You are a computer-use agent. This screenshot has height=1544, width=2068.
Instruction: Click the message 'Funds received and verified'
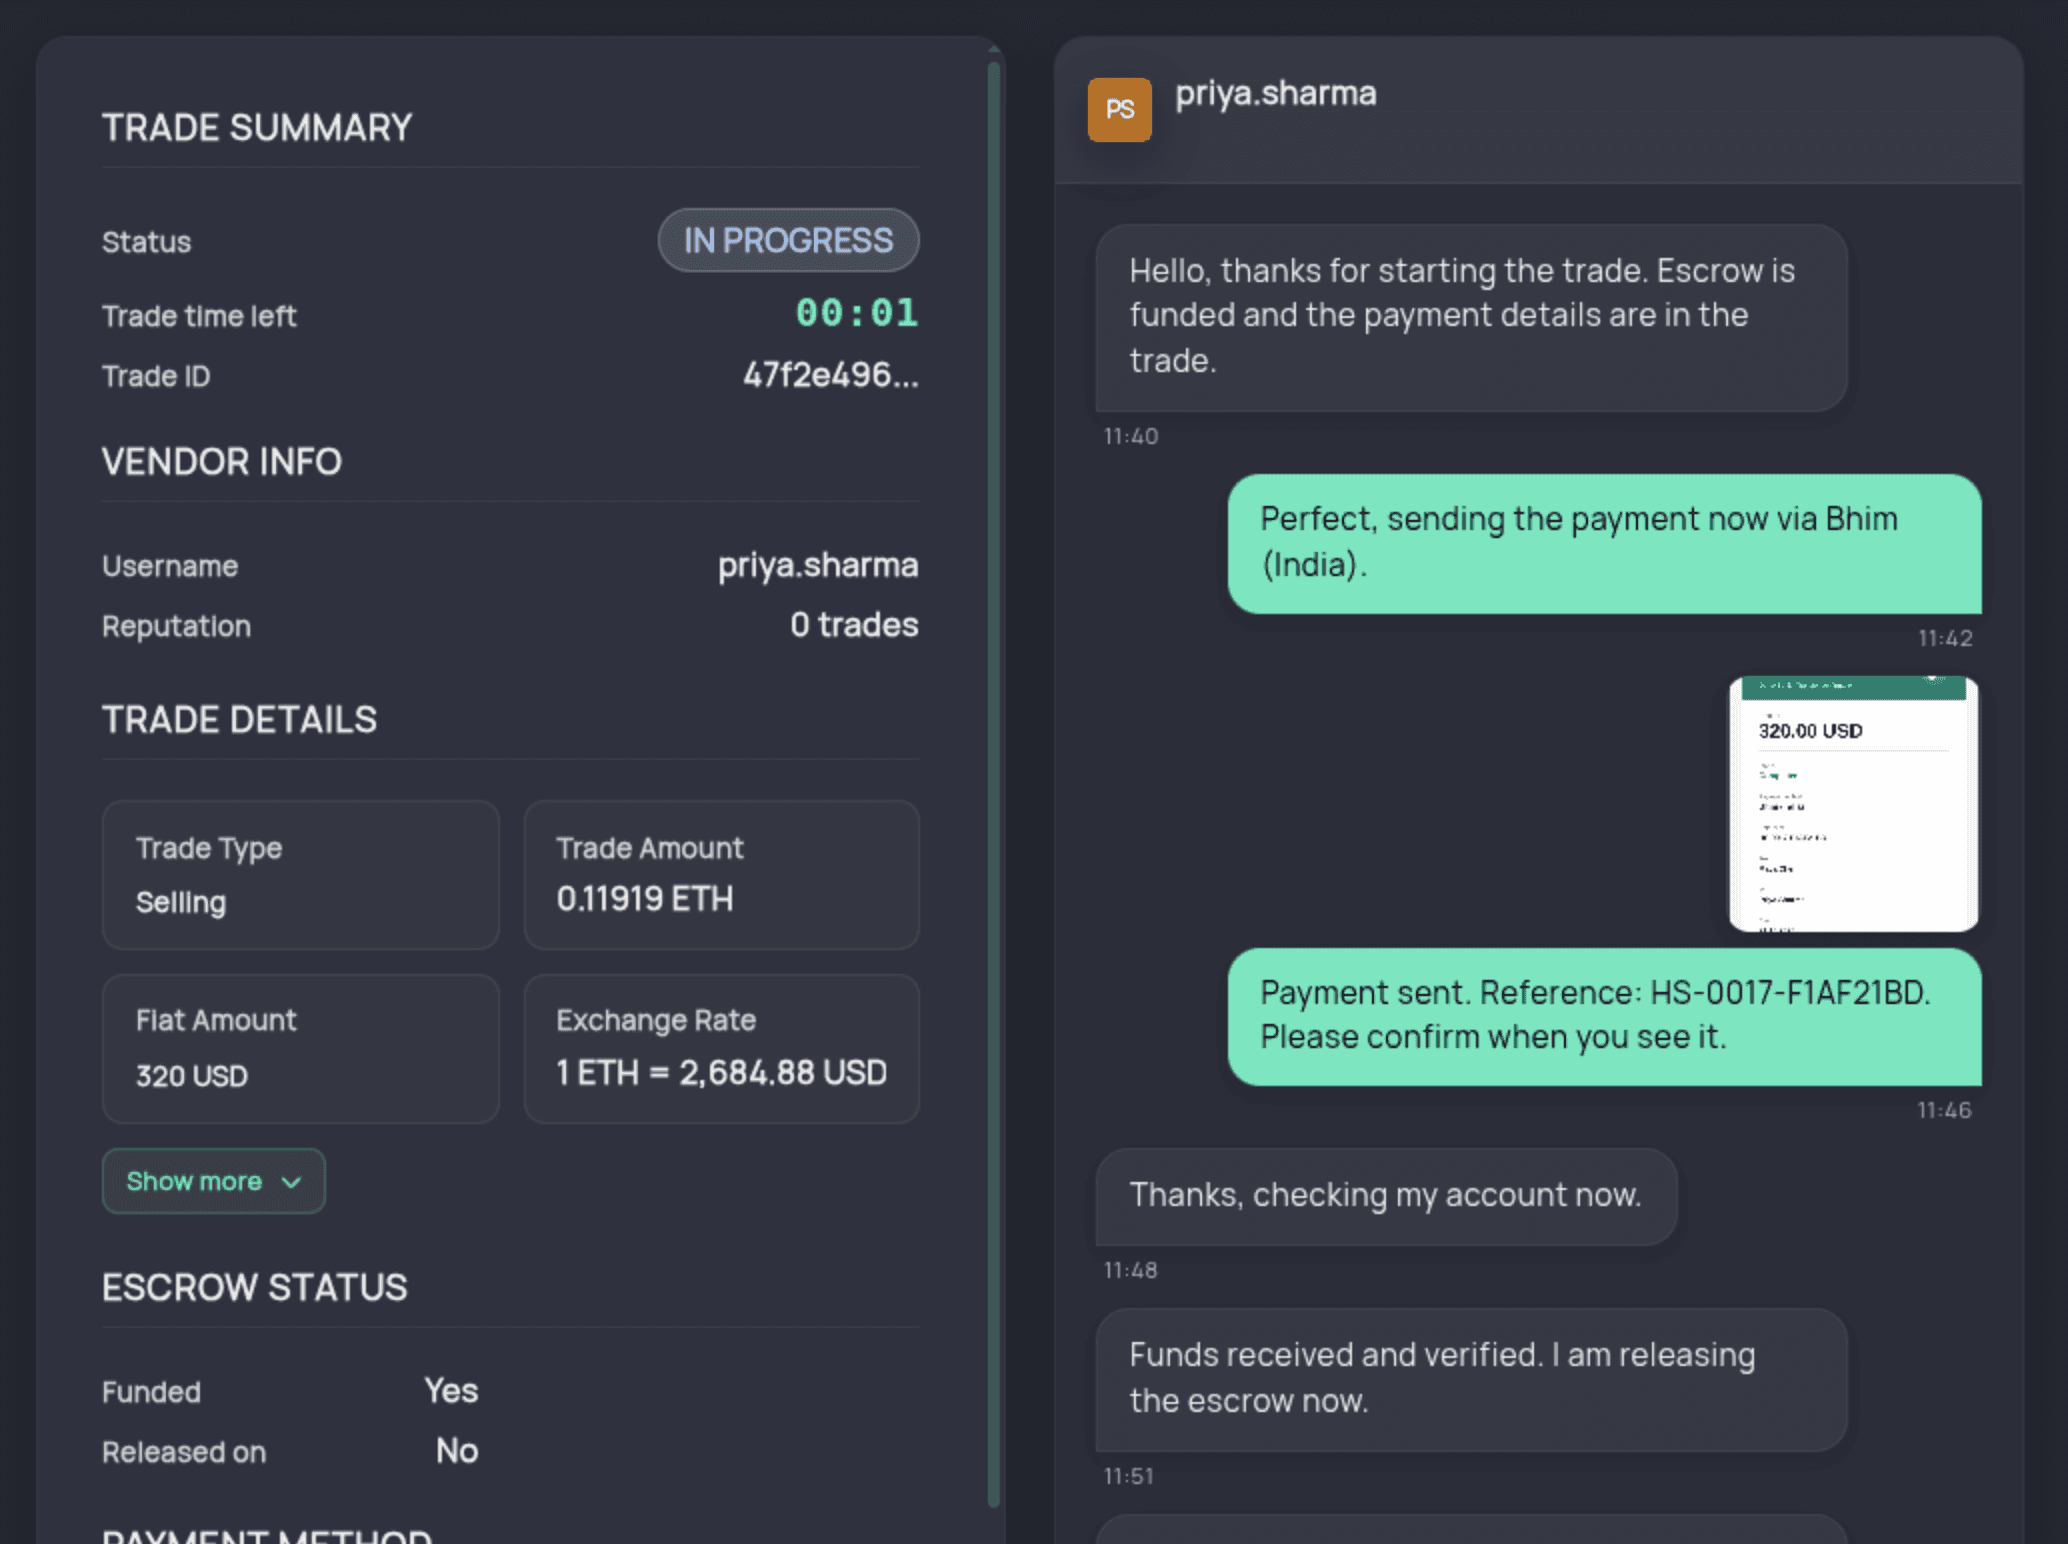coord(1471,1379)
